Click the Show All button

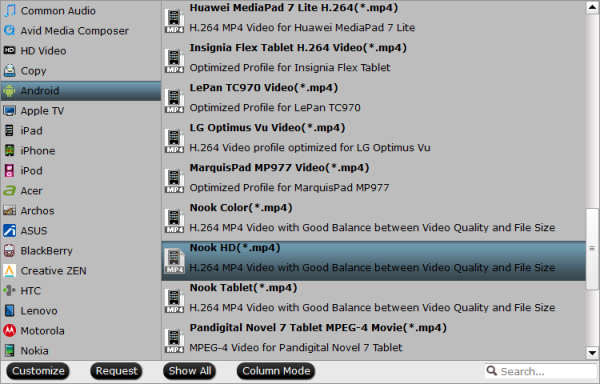click(x=190, y=371)
